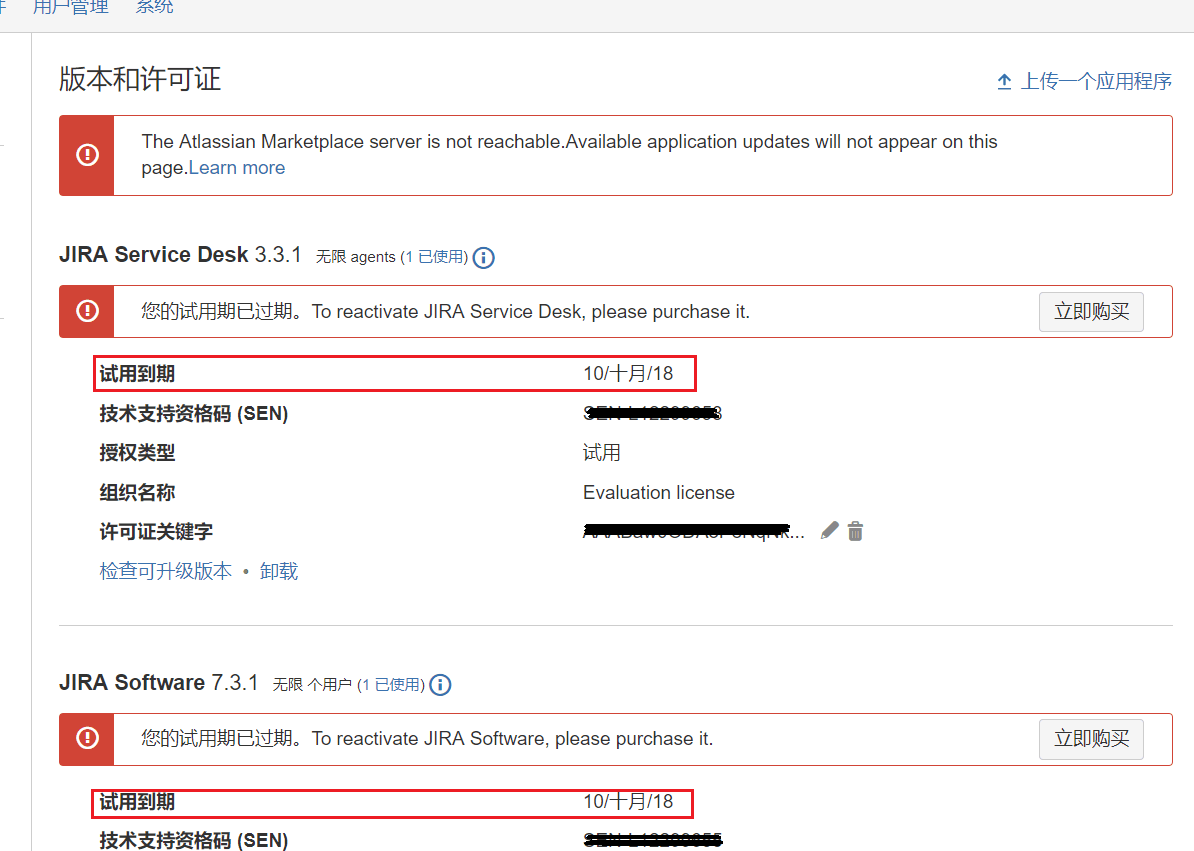Select 试用到期 label under JIRA Service Desk

point(137,374)
